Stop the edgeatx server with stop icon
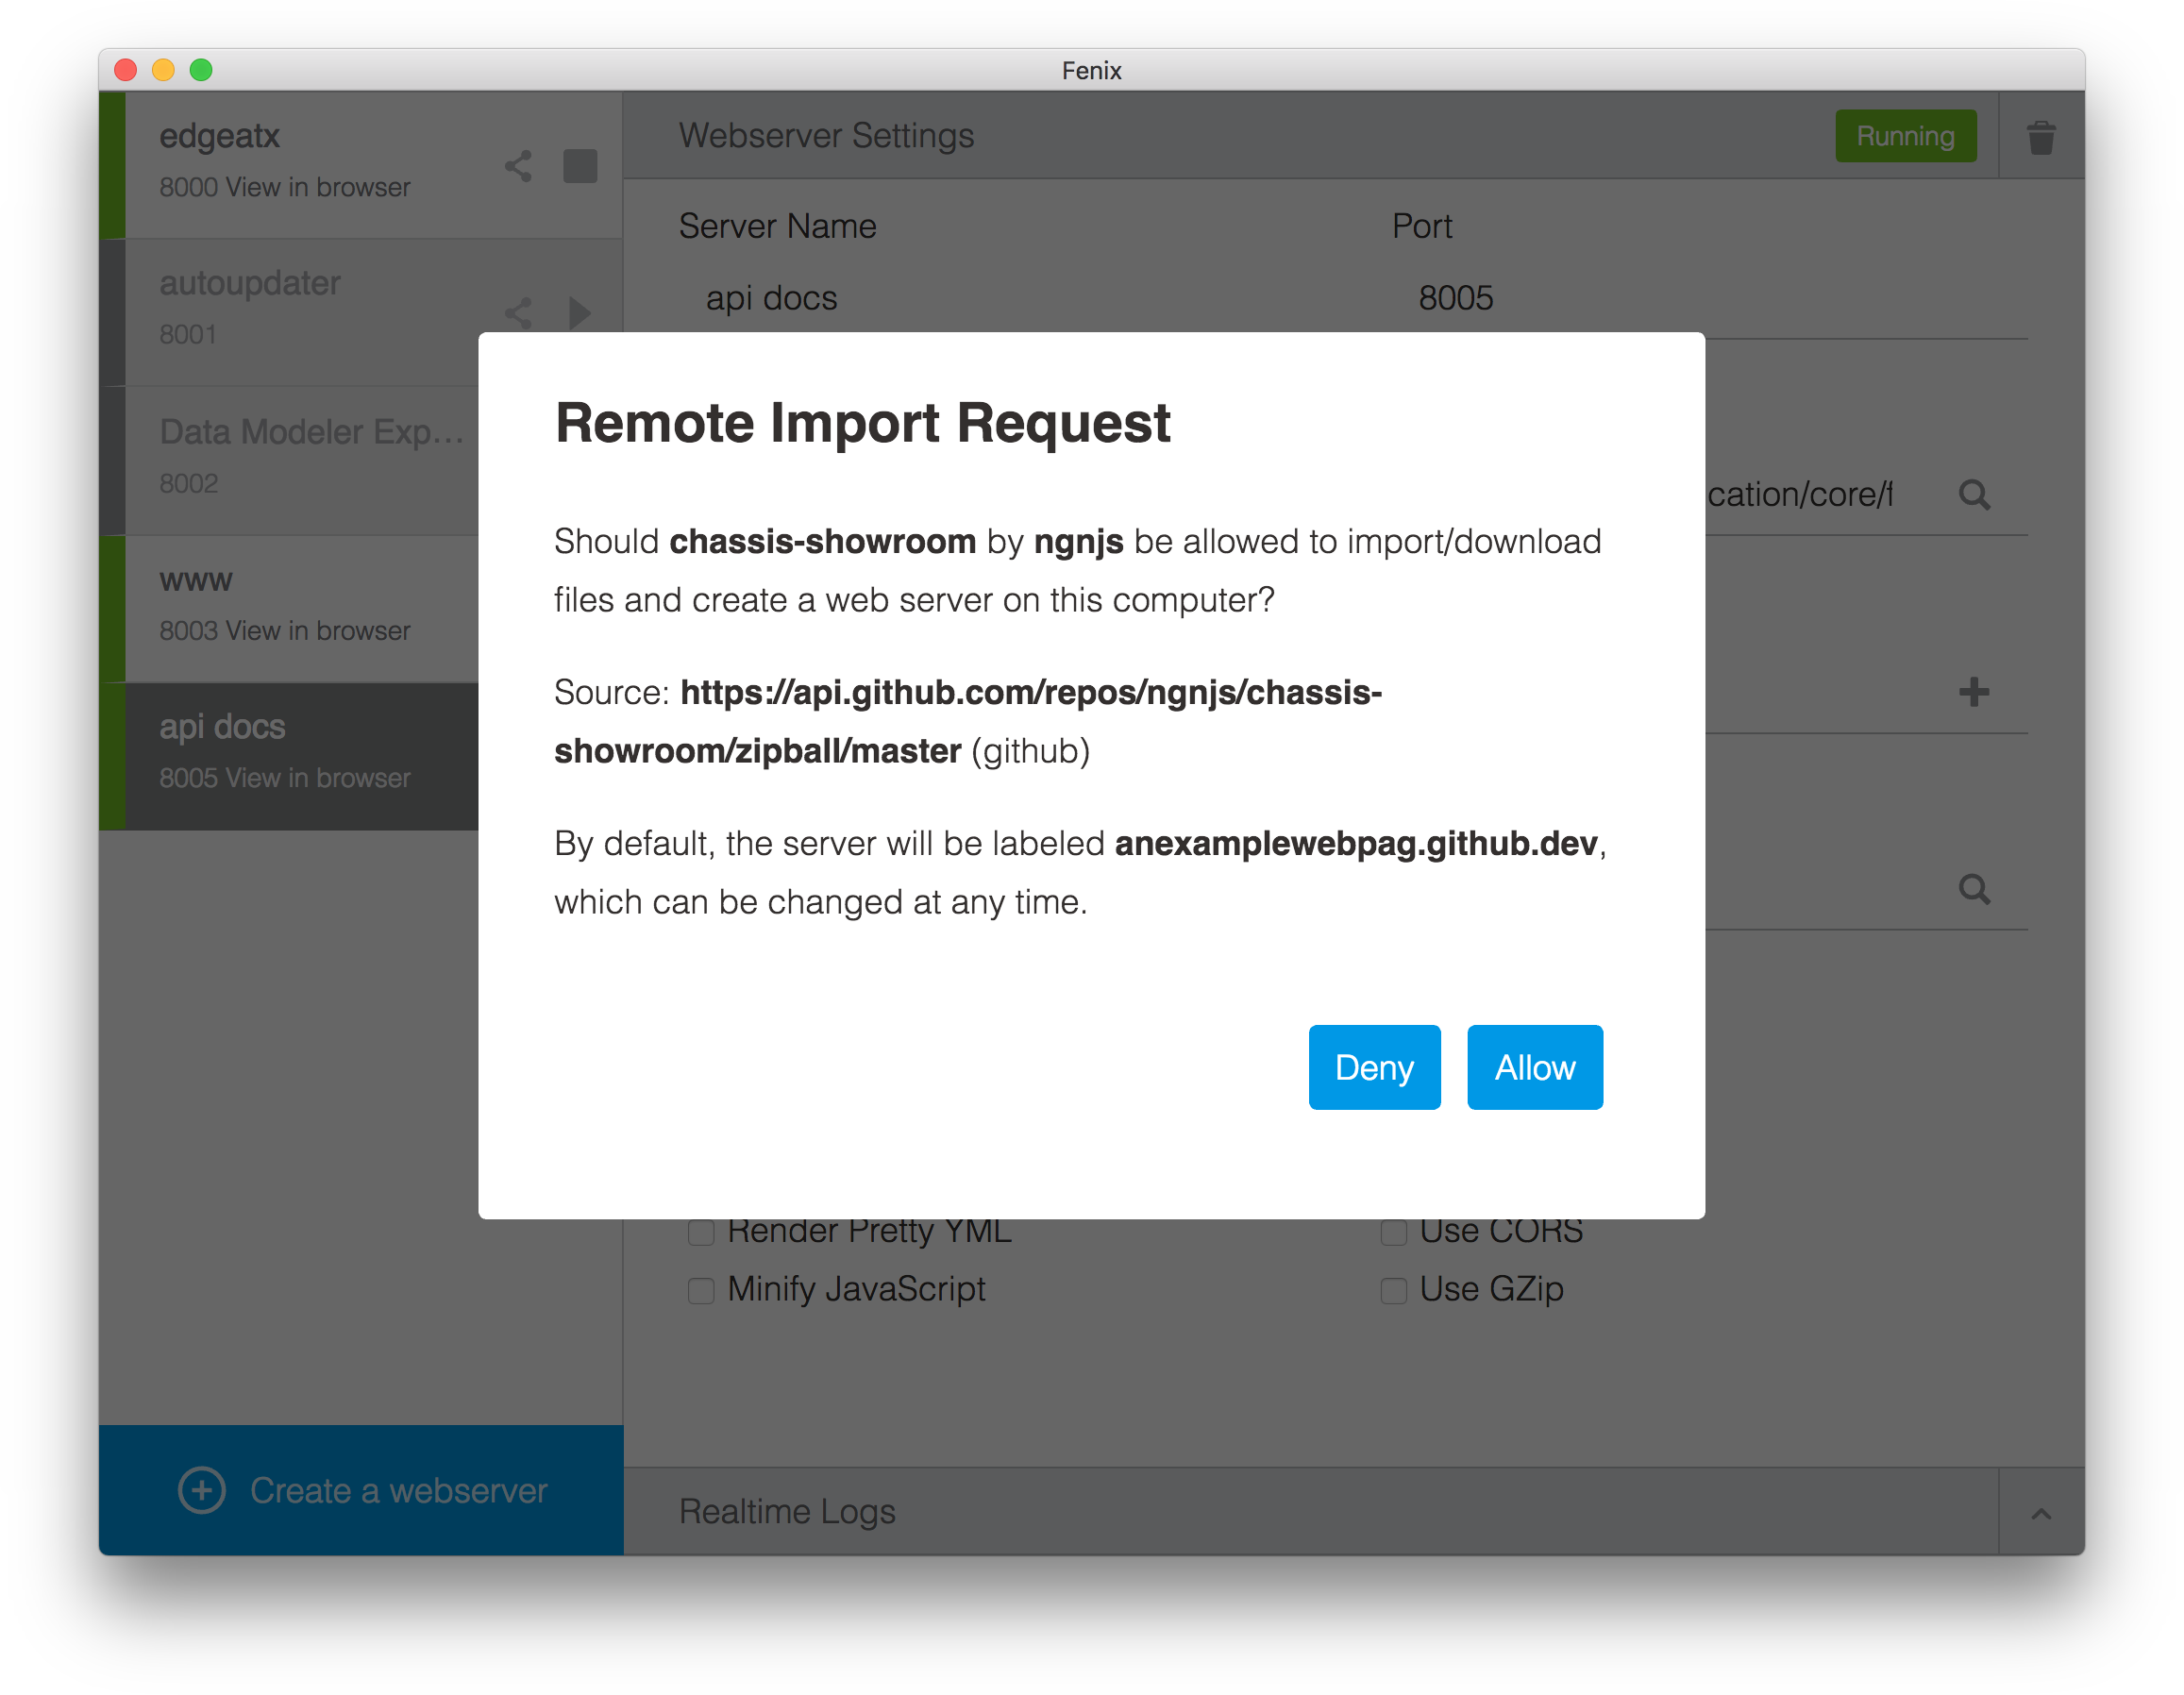 [x=579, y=166]
